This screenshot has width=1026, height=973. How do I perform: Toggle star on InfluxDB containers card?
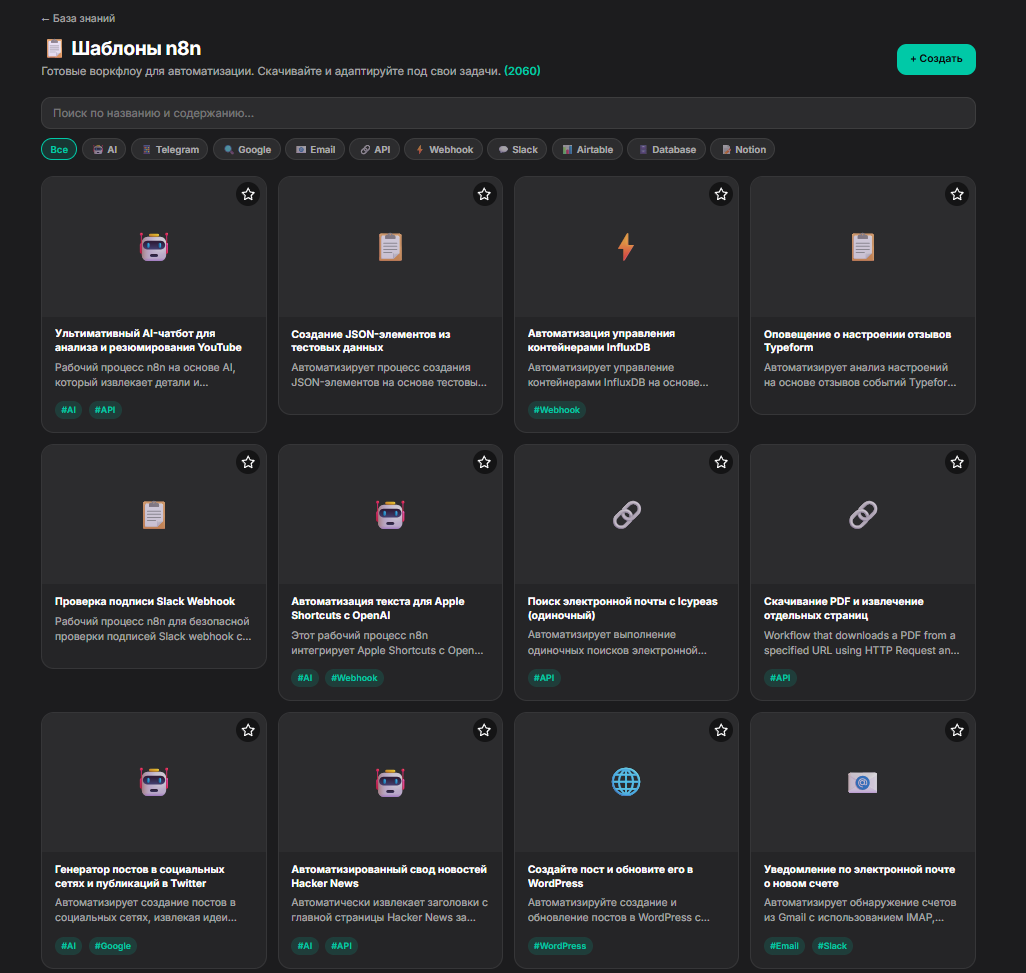[x=720, y=194]
